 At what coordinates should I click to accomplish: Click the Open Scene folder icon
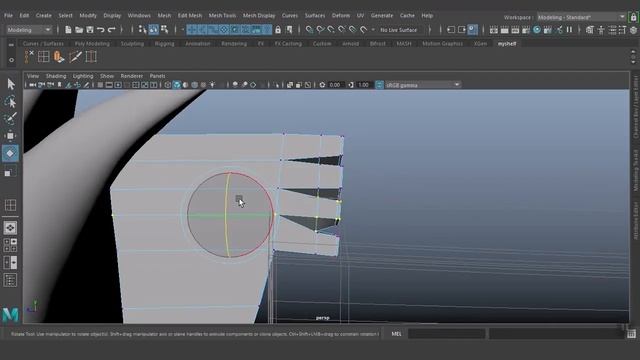[x=79, y=30]
